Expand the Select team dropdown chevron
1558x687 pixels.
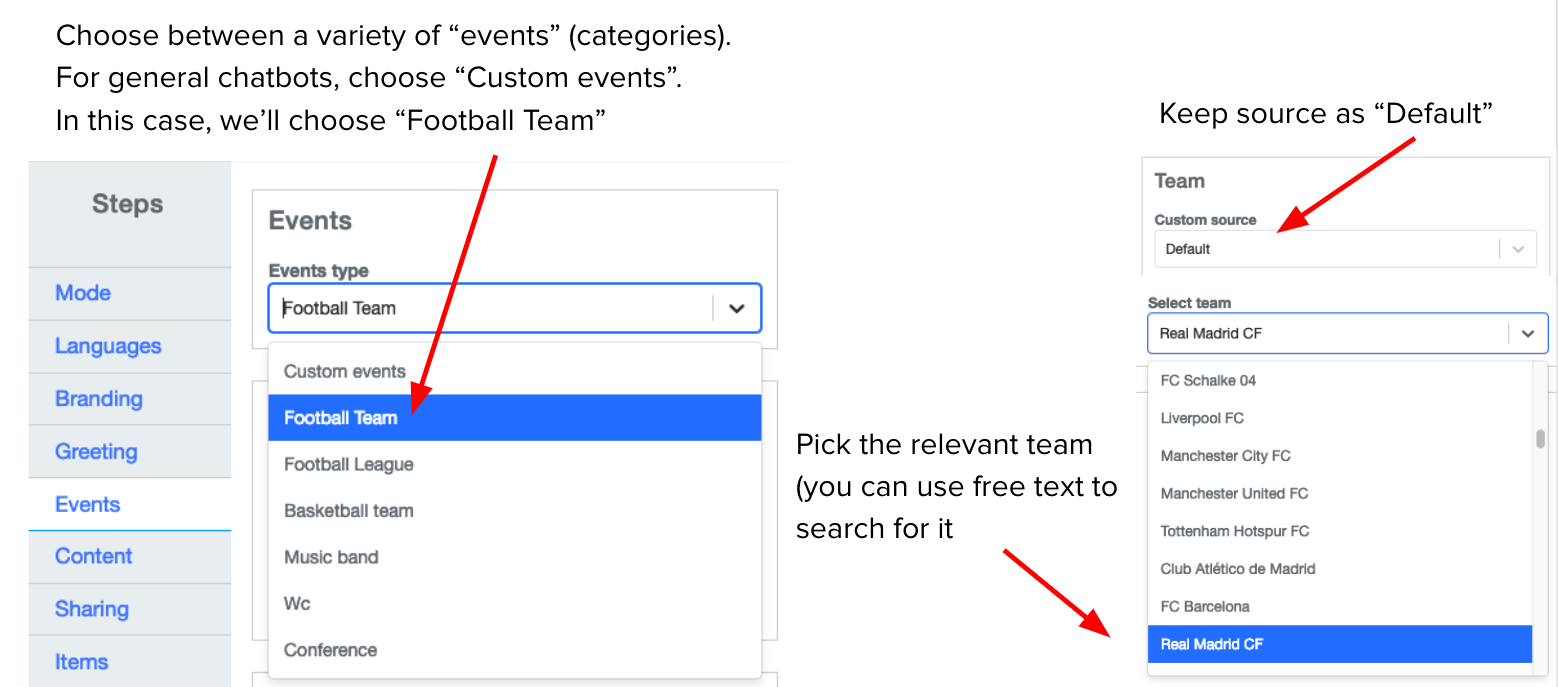[1527, 334]
